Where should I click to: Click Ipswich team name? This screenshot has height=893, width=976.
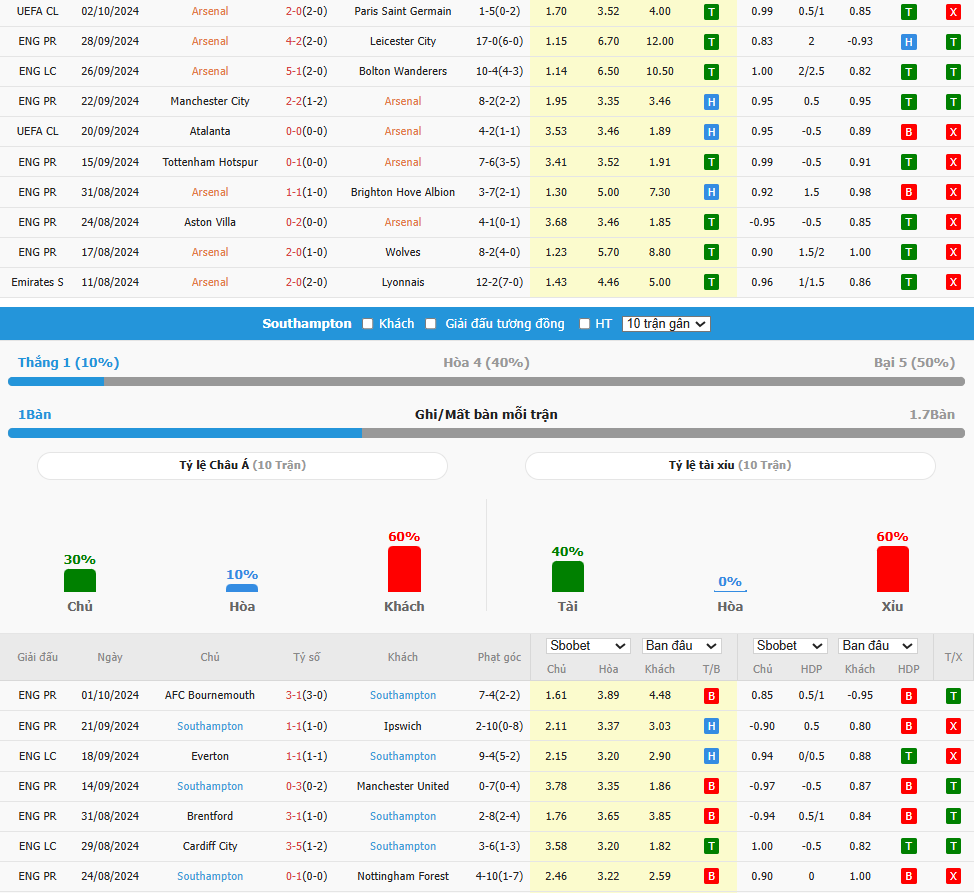click(x=403, y=726)
